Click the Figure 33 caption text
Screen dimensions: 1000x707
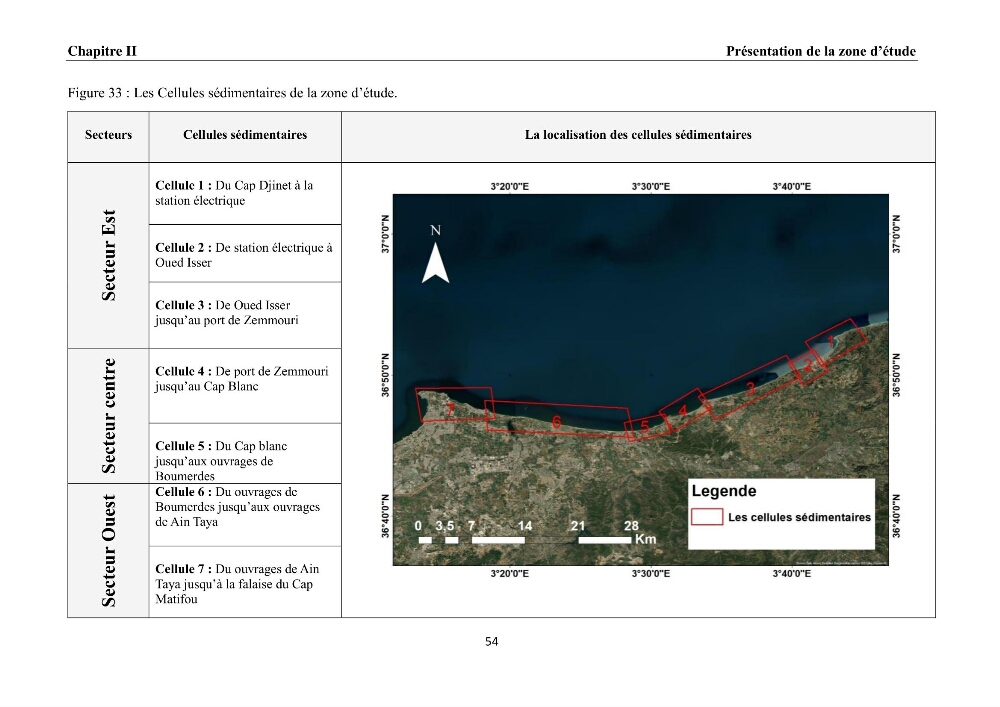click(232, 92)
